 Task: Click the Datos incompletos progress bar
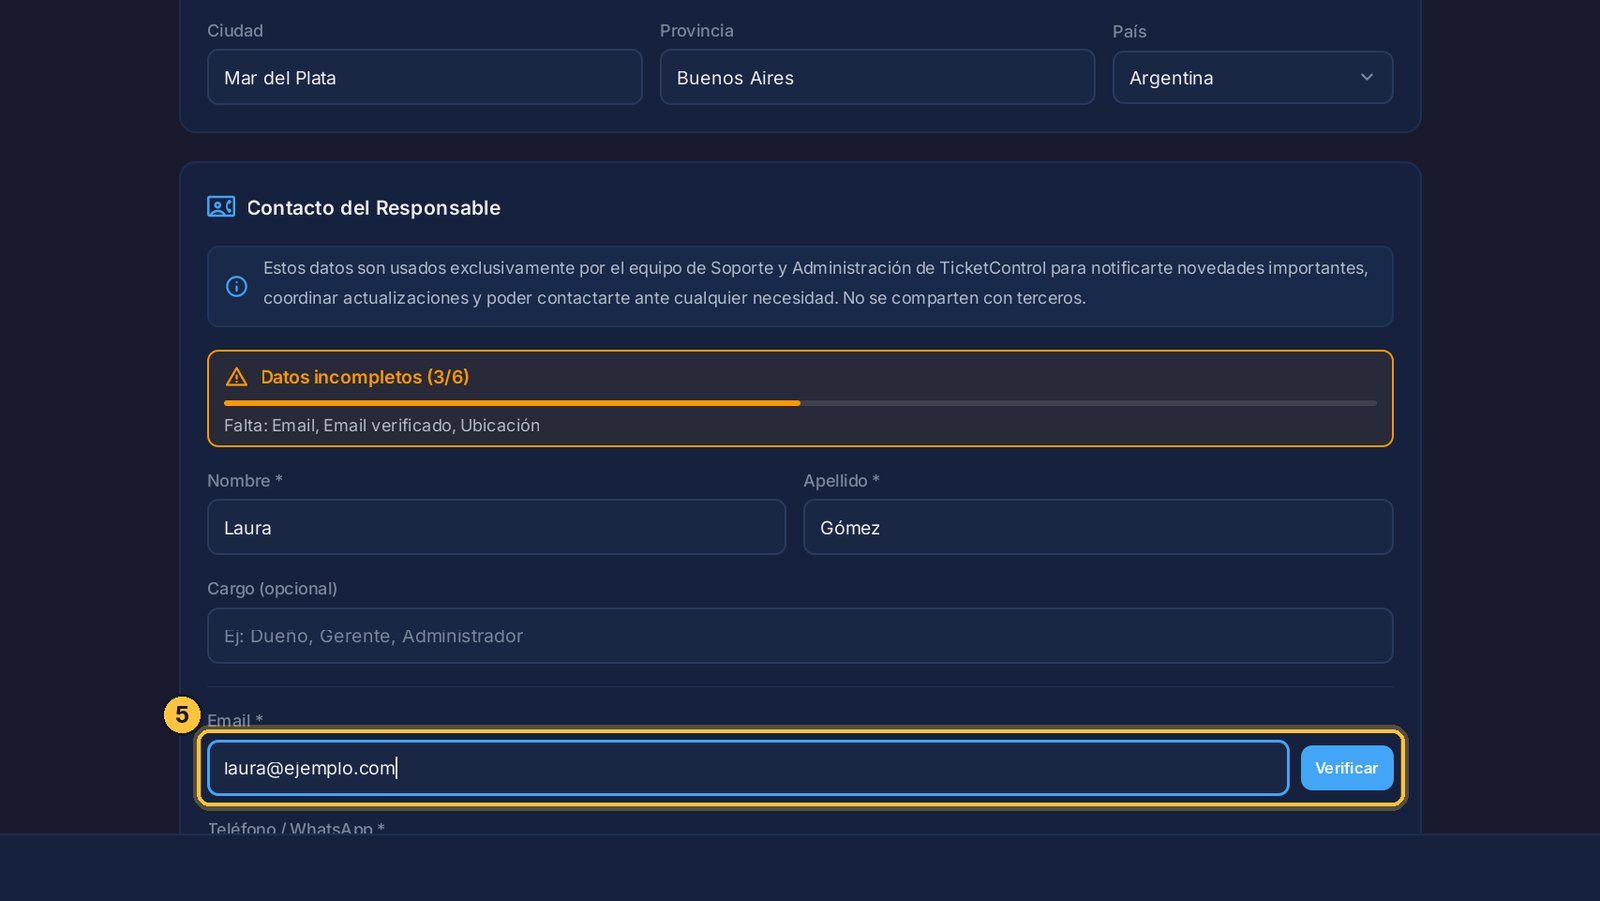[x=800, y=403]
